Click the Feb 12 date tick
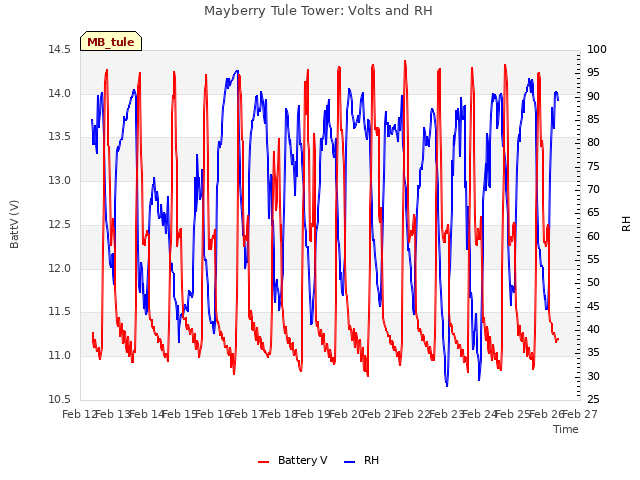 pos(79,415)
